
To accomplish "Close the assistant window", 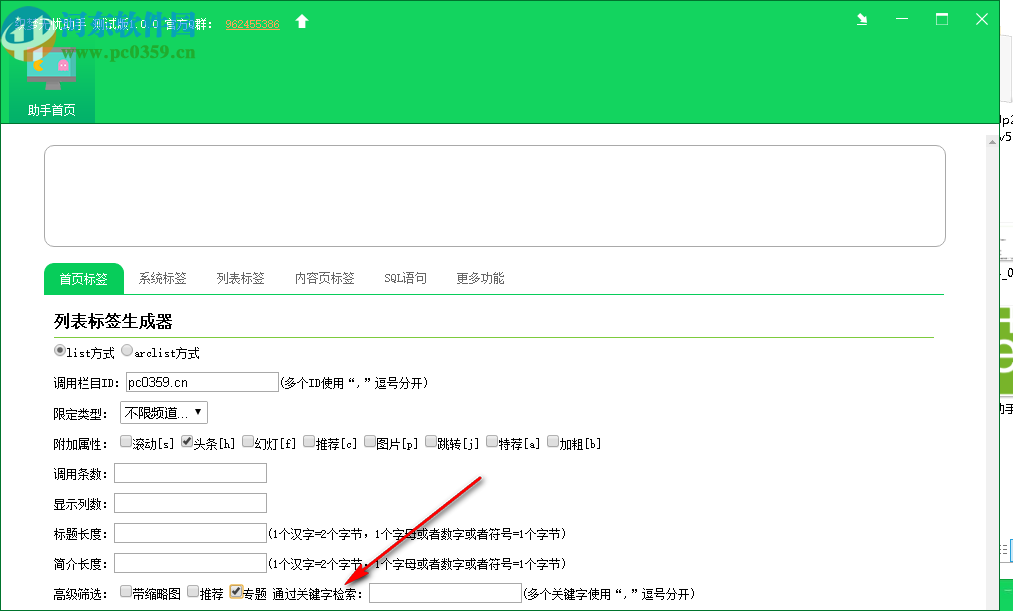I will pos(982,19).
